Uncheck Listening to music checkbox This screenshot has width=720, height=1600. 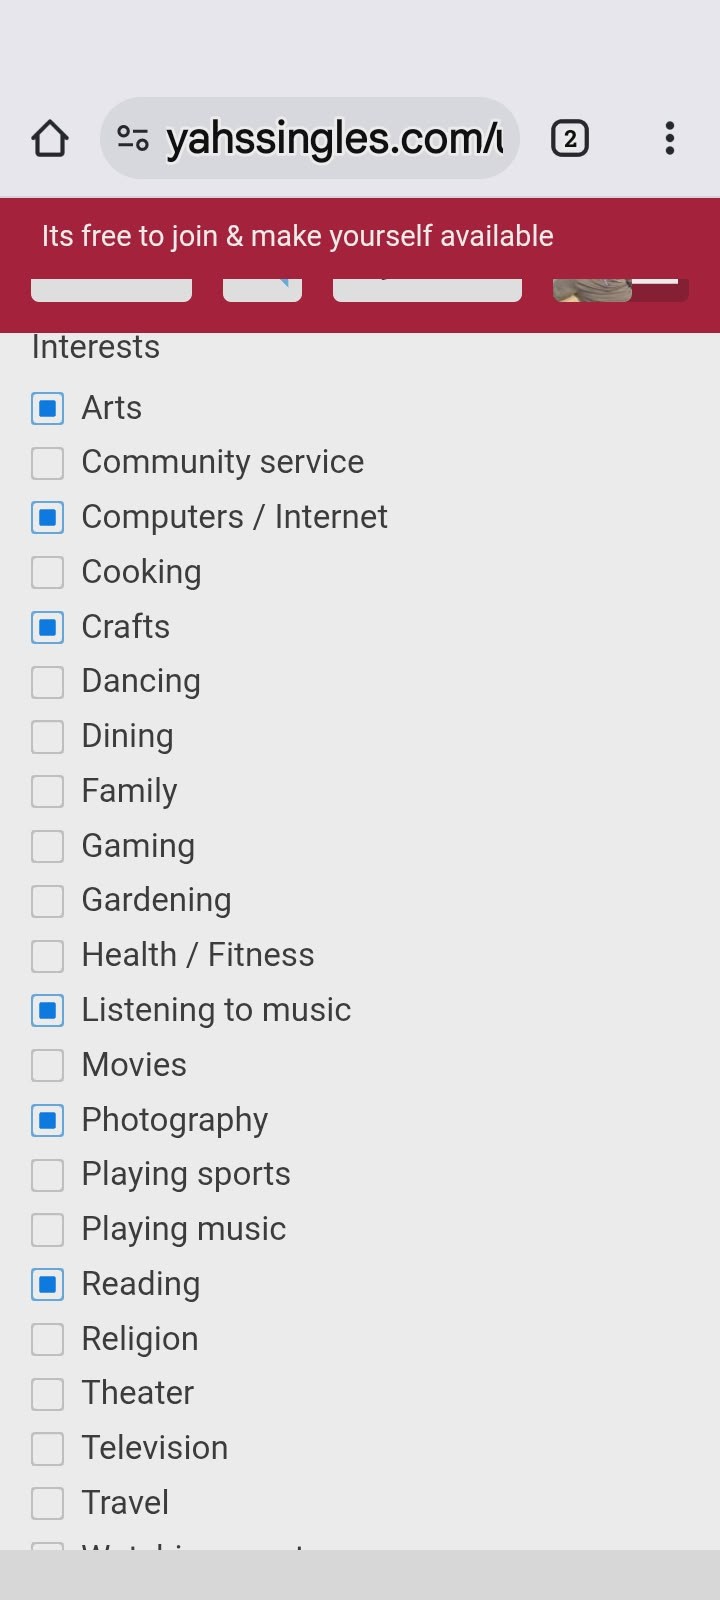48,1011
